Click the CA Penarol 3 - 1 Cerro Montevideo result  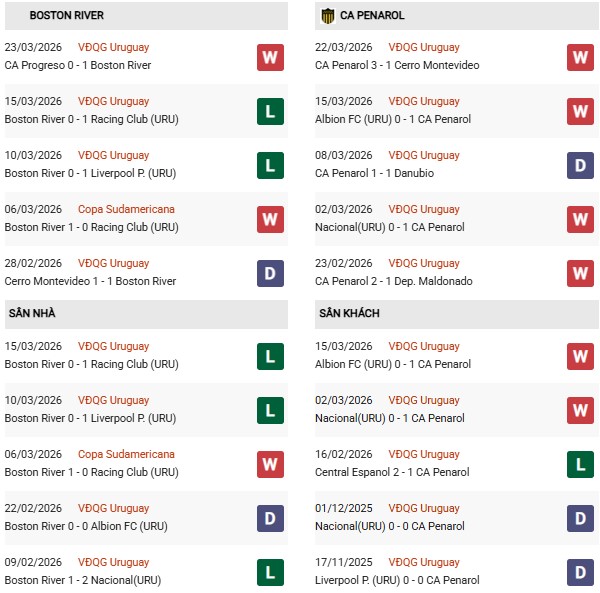397,65
